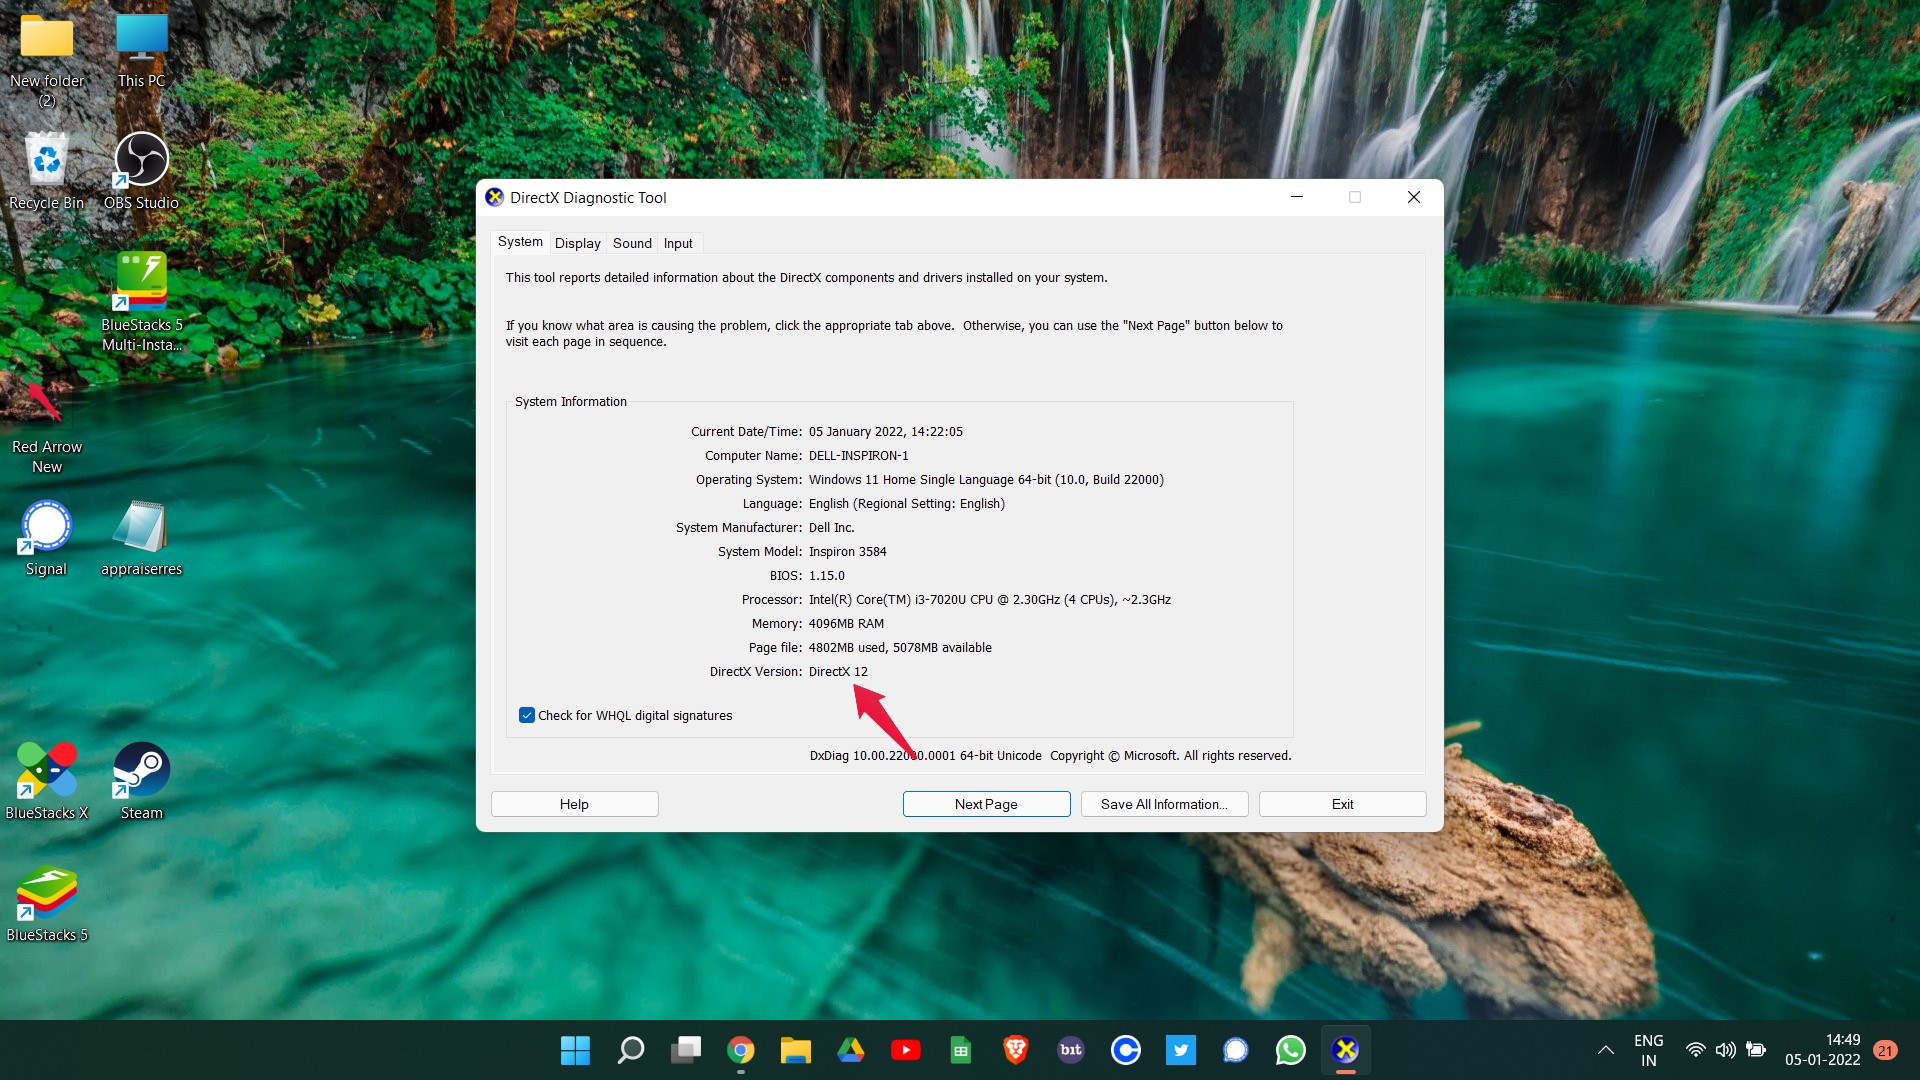Screen dimensions: 1920x1080
Task: Uncheck Check for WHQL digital signatures
Action: click(x=527, y=715)
